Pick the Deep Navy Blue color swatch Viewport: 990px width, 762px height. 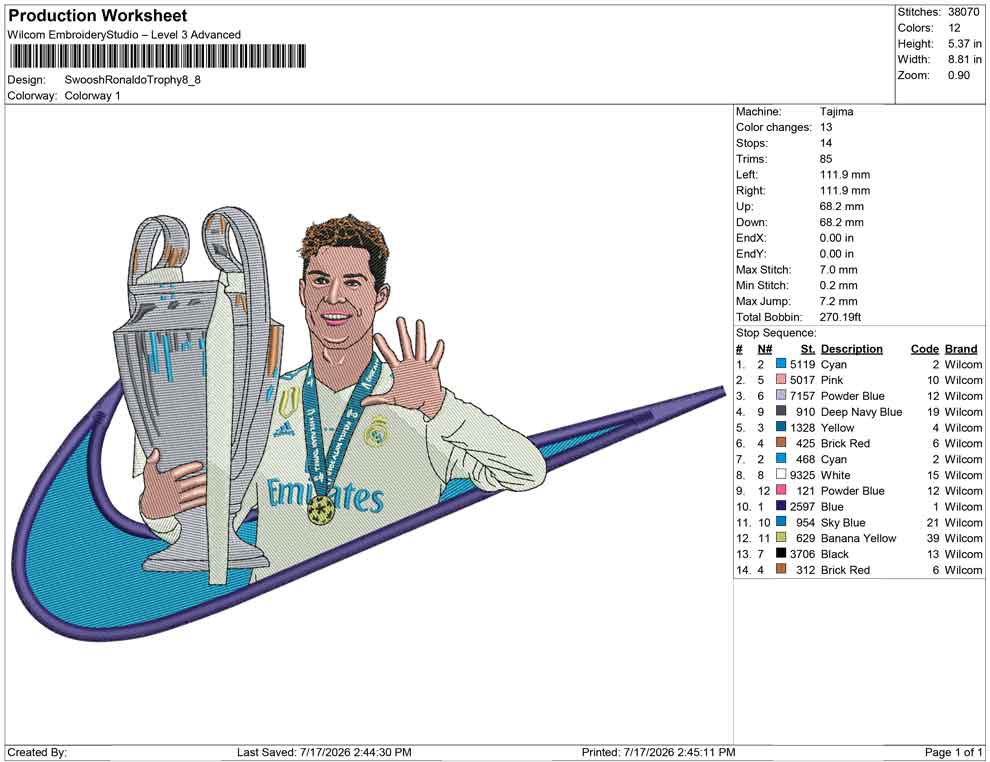(781, 411)
